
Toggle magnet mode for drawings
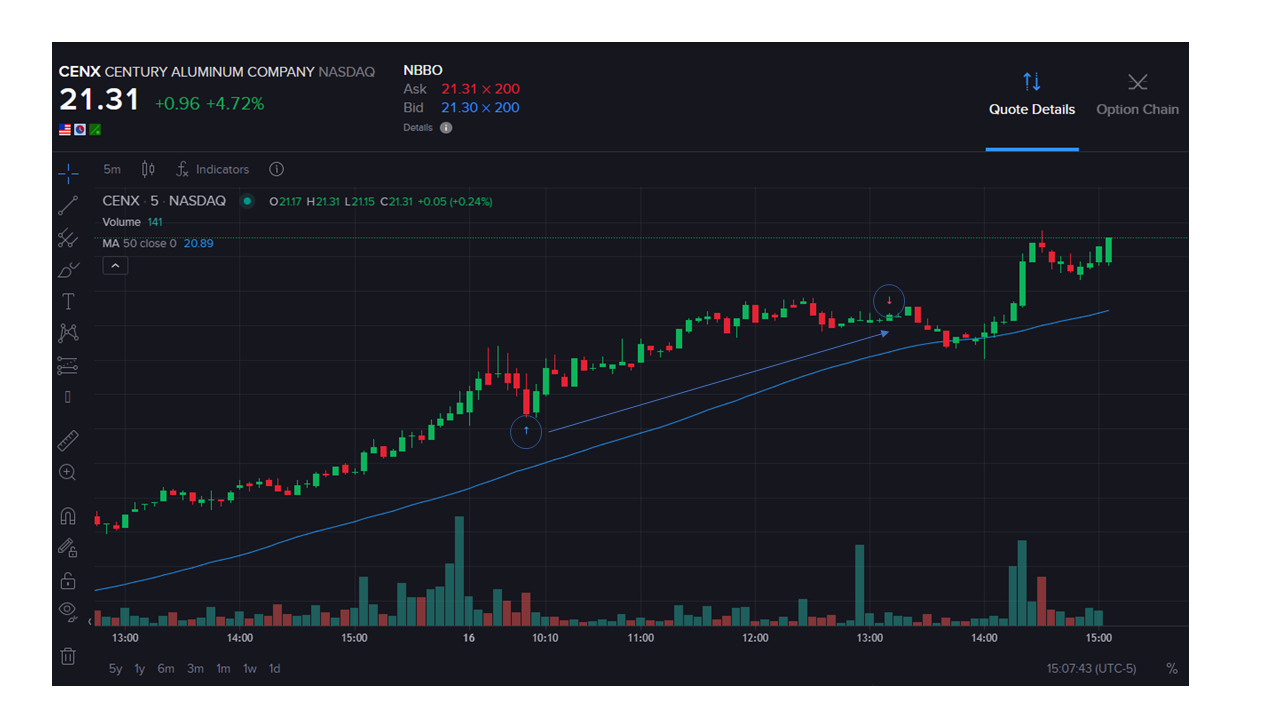coord(68,517)
